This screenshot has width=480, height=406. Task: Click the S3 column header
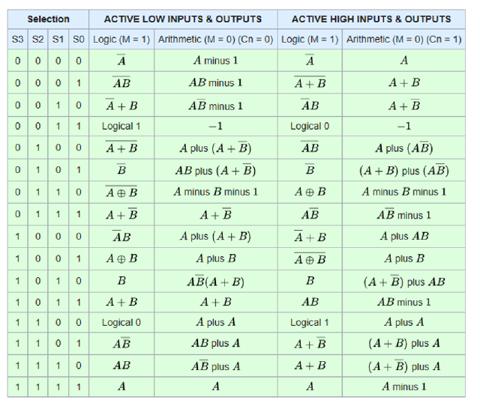tap(18, 39)
